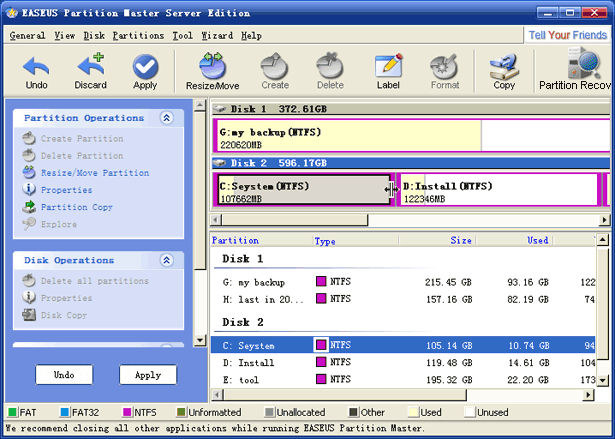Collapse the Partition Operations panel
The width and height of the screenshot is (615, 439).
click(166, 118)
